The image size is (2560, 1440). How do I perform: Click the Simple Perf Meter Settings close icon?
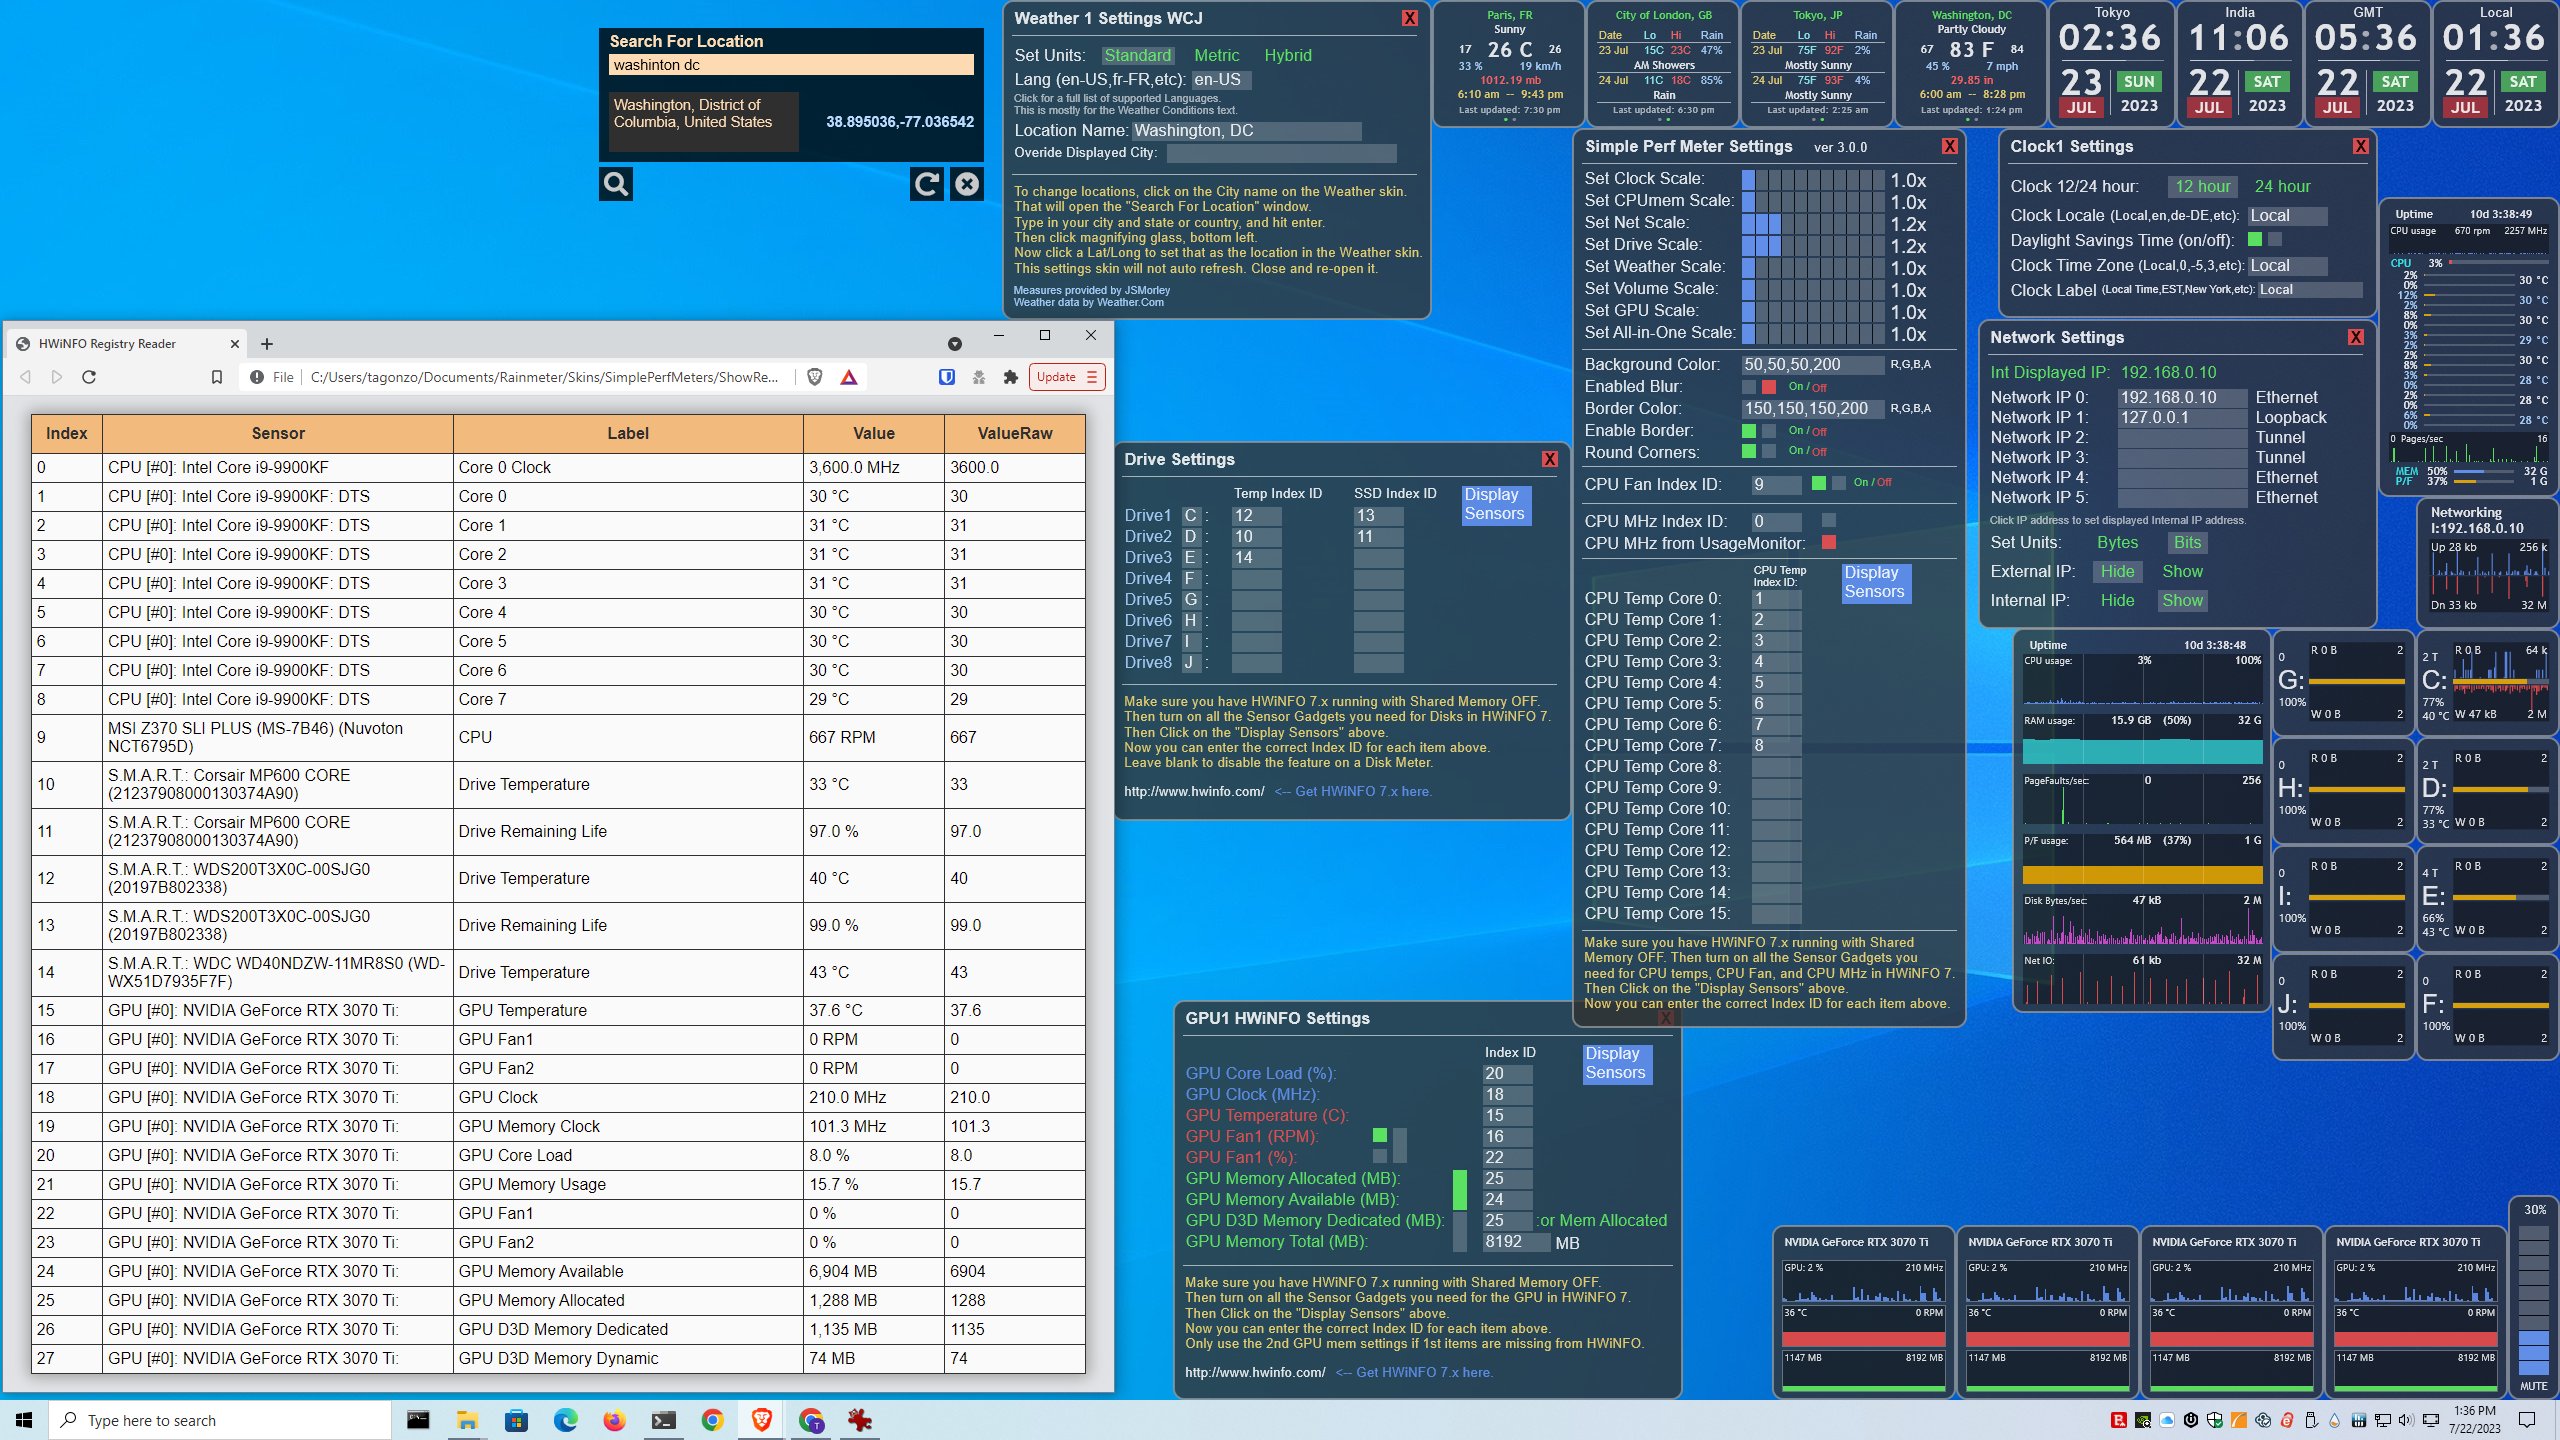click(x=1950, y=146)
